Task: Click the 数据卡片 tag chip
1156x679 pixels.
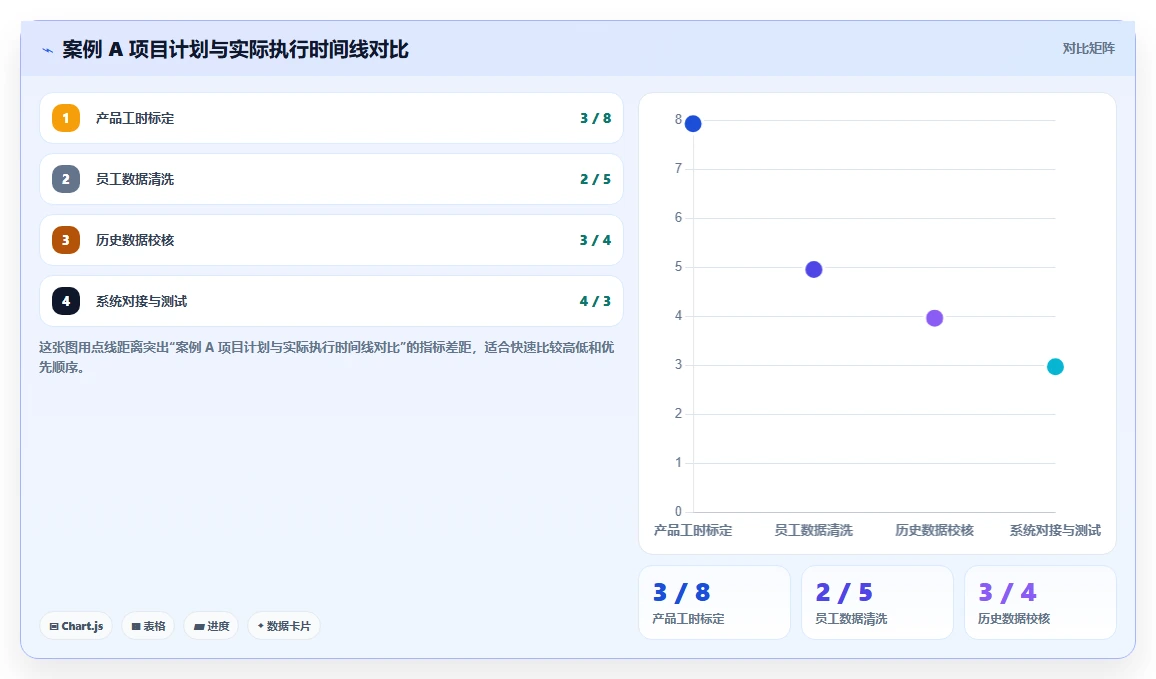Action: pyautogui.click(x=284, y=626)
